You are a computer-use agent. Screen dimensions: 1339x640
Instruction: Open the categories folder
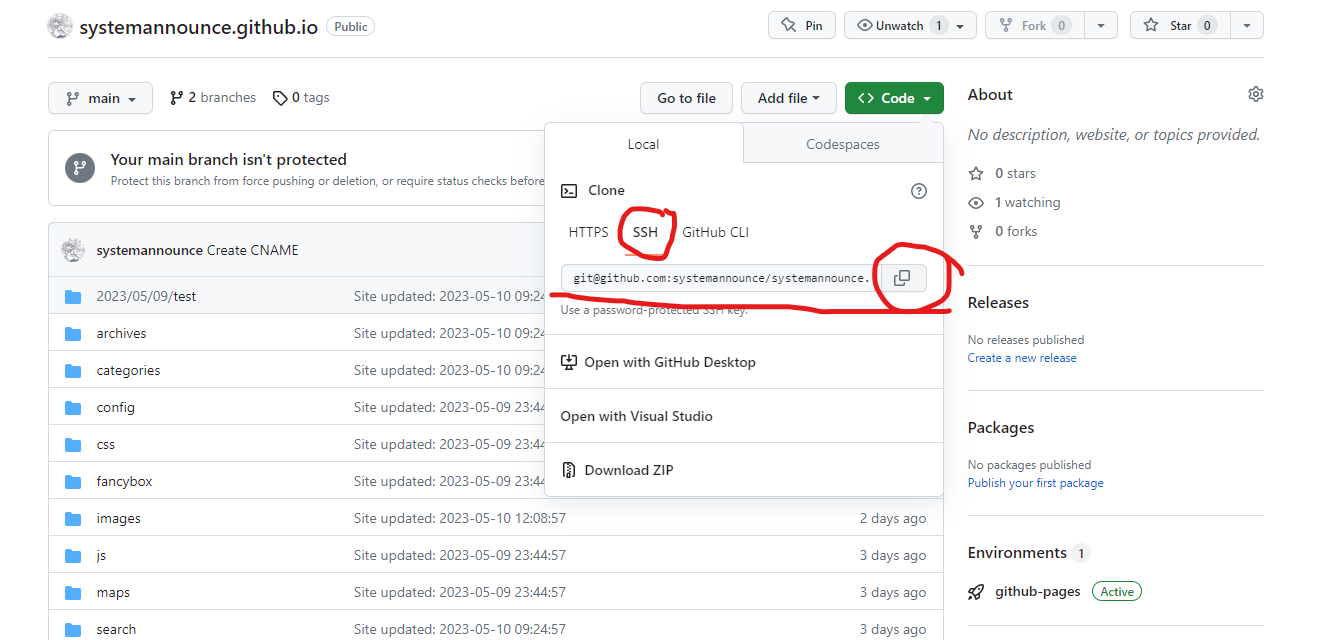tap(128, 370)
